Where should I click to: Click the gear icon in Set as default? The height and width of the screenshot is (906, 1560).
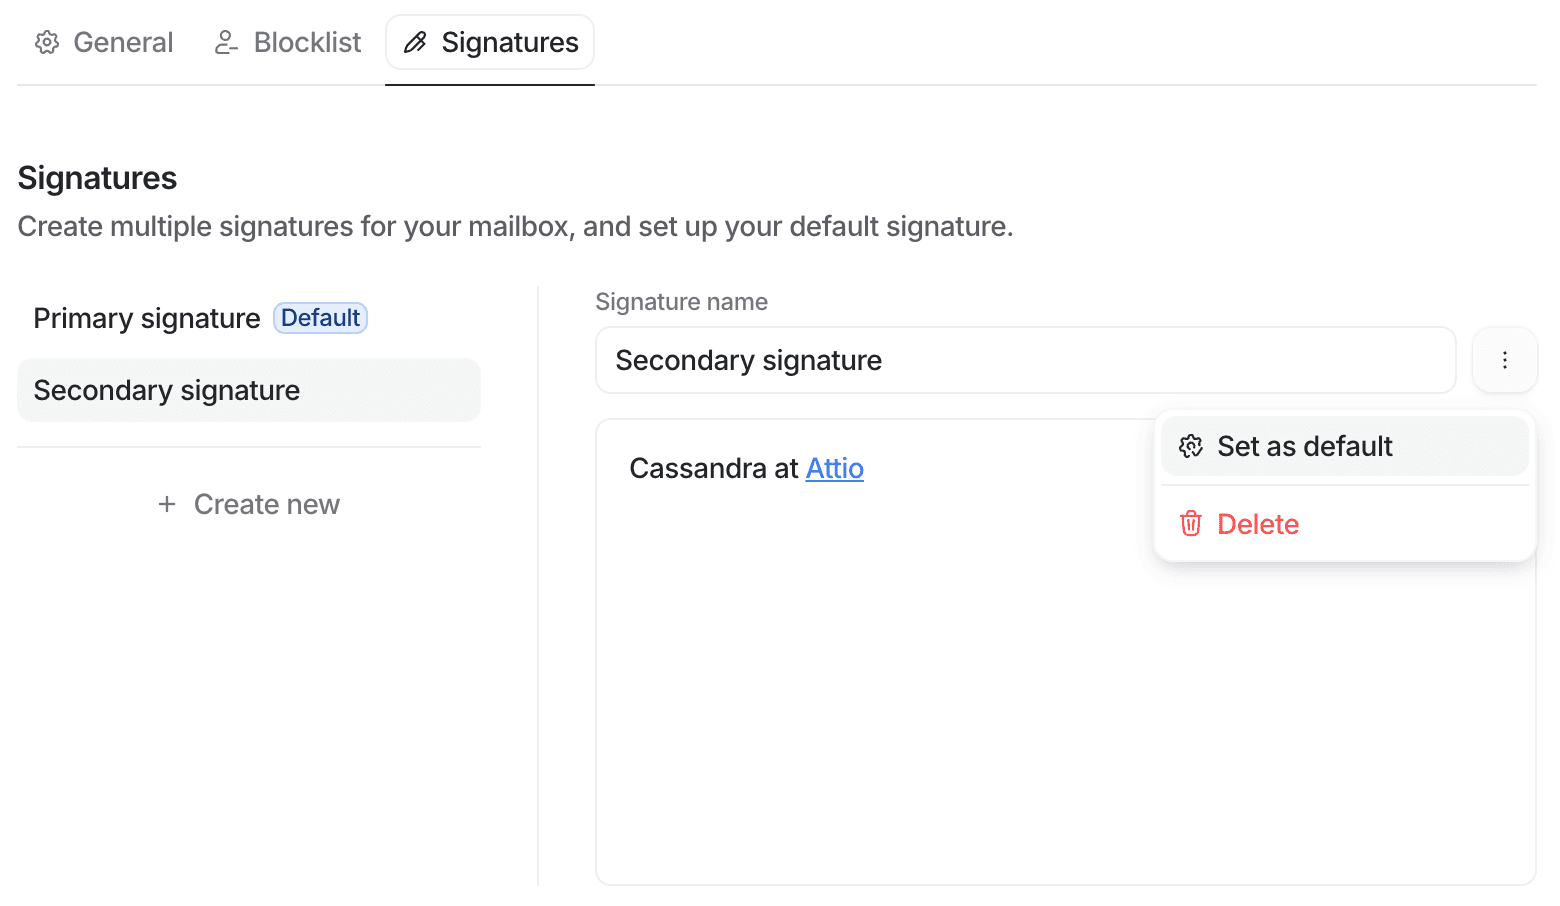pos(1191,446)
